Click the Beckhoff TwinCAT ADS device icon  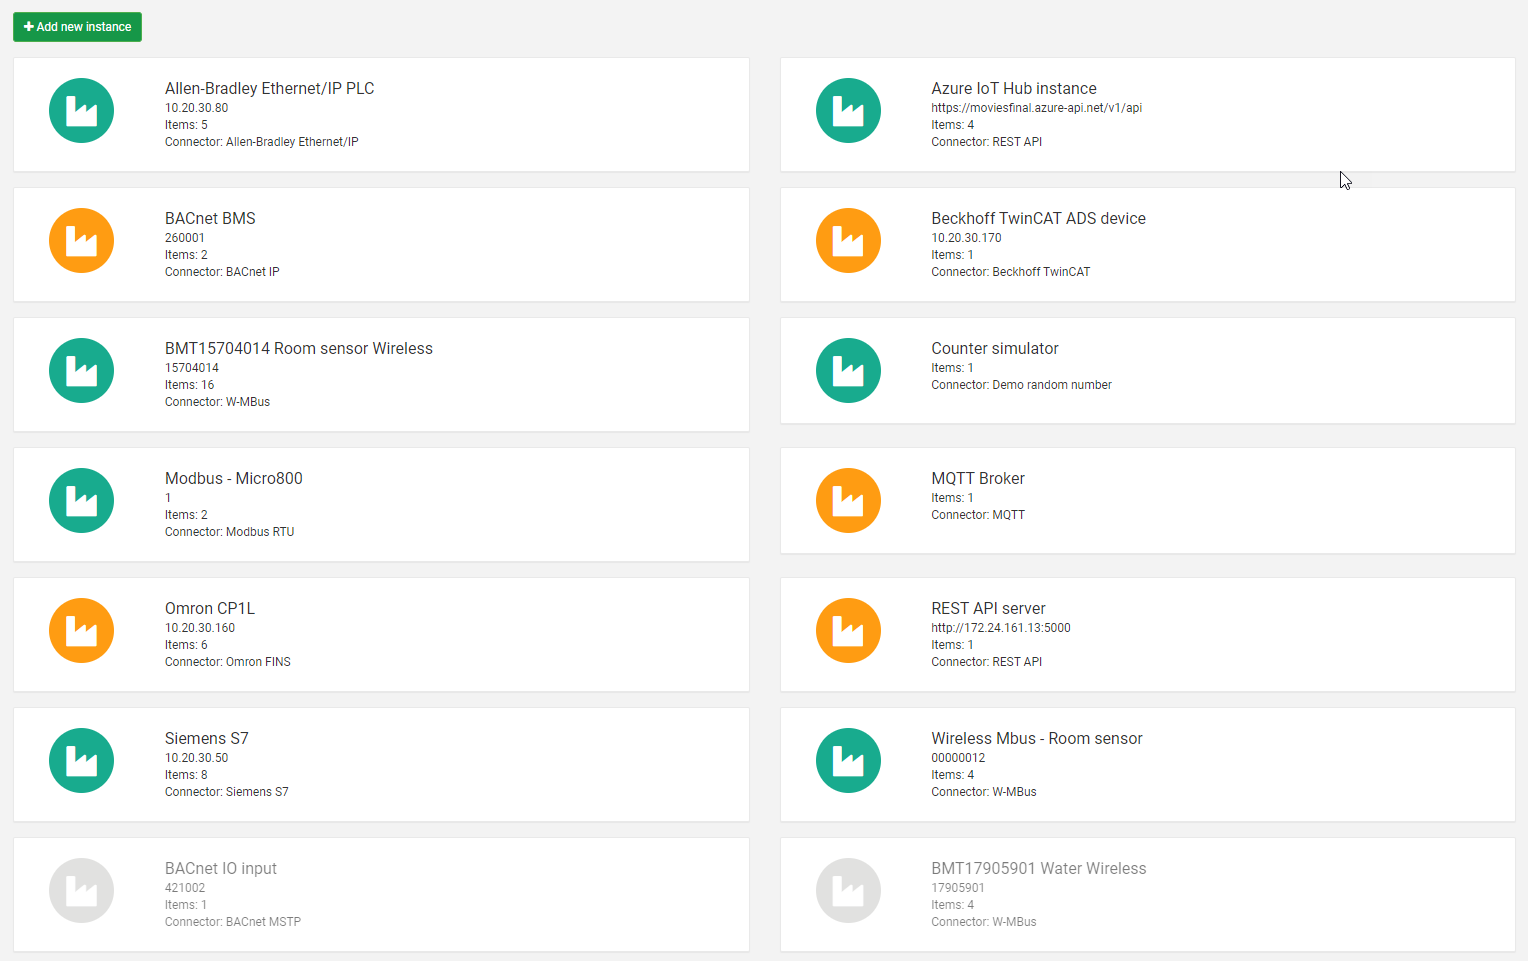(x=848, y=240)
